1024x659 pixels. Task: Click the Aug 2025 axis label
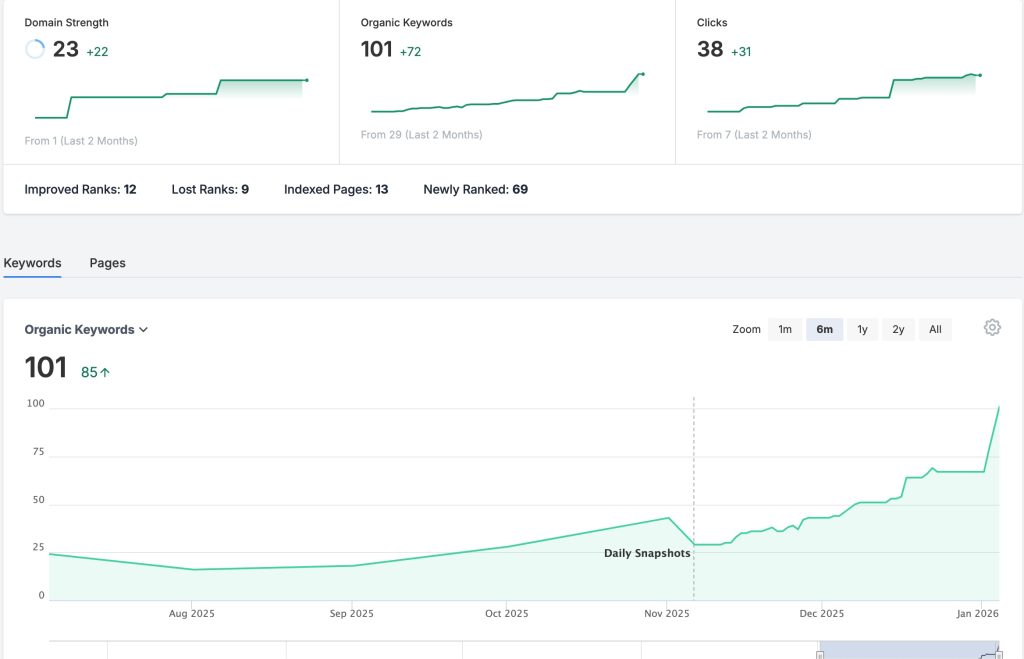(x=191, y=613)
